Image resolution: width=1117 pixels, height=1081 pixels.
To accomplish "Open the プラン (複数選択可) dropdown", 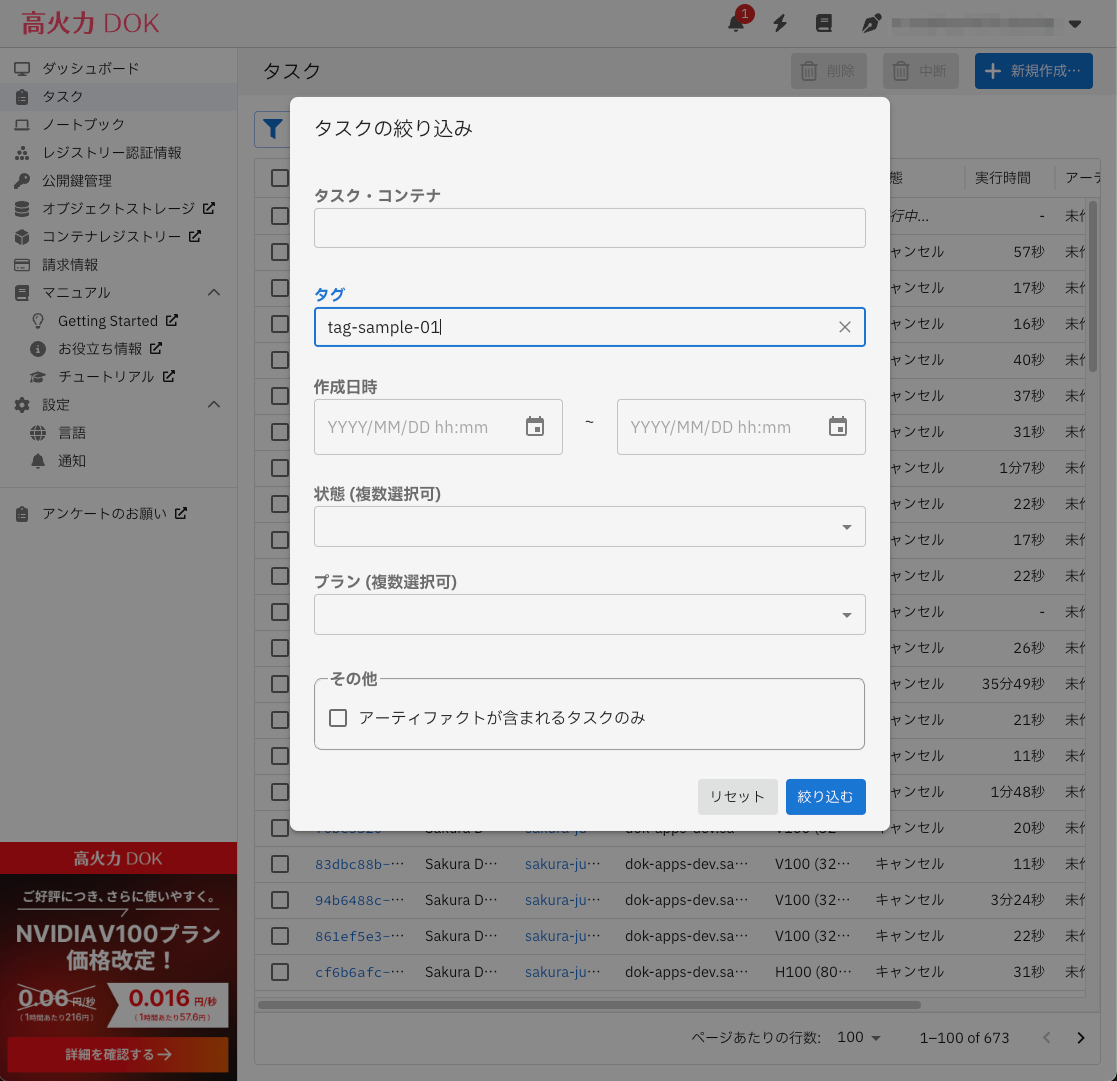I will coord(590,614).
